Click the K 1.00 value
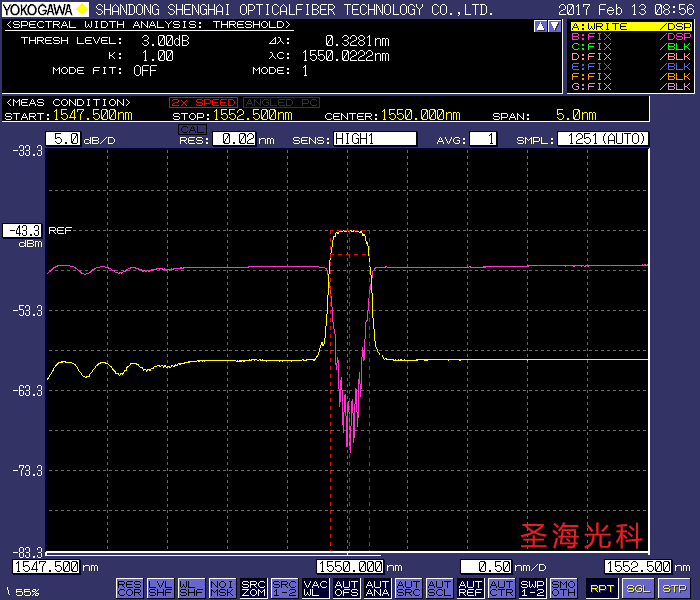This screenshot has height=600, width=700. [x=158, y=56]
